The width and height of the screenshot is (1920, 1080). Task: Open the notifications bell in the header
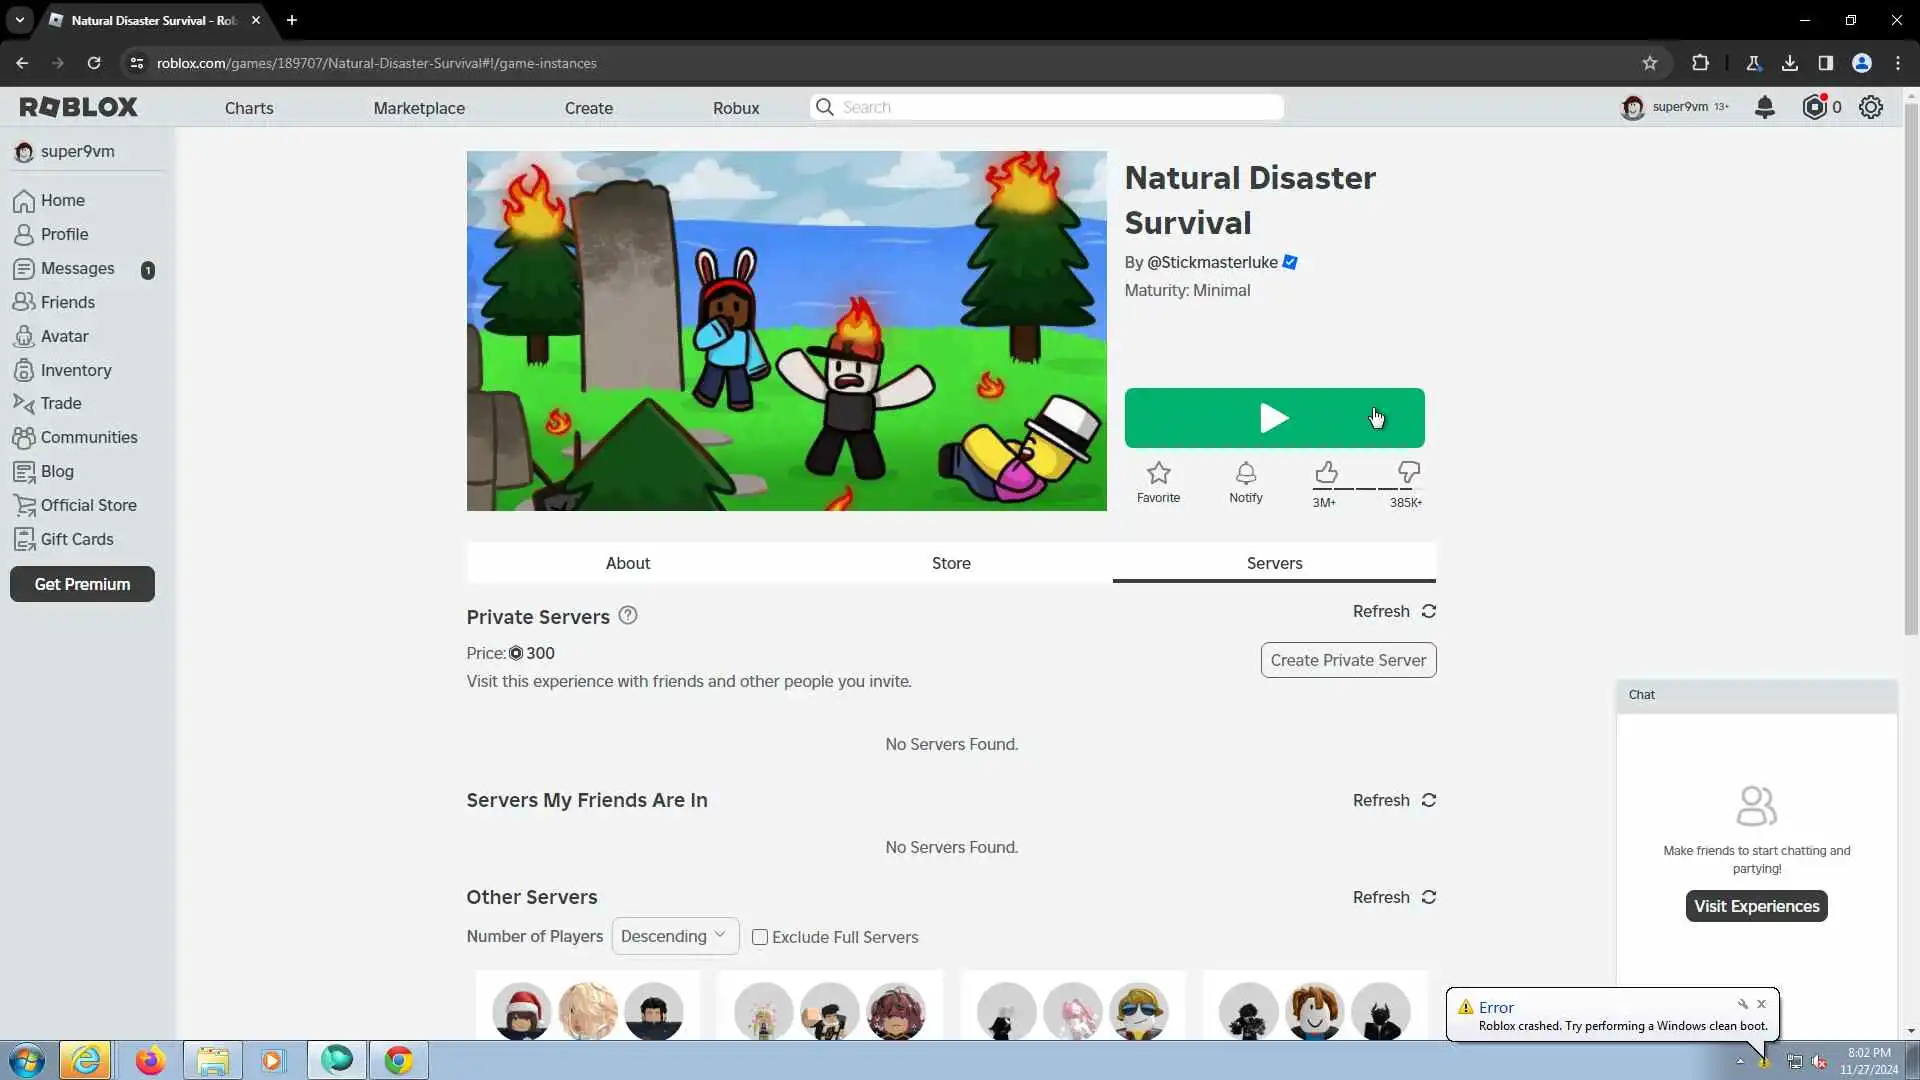[1764, 107]
